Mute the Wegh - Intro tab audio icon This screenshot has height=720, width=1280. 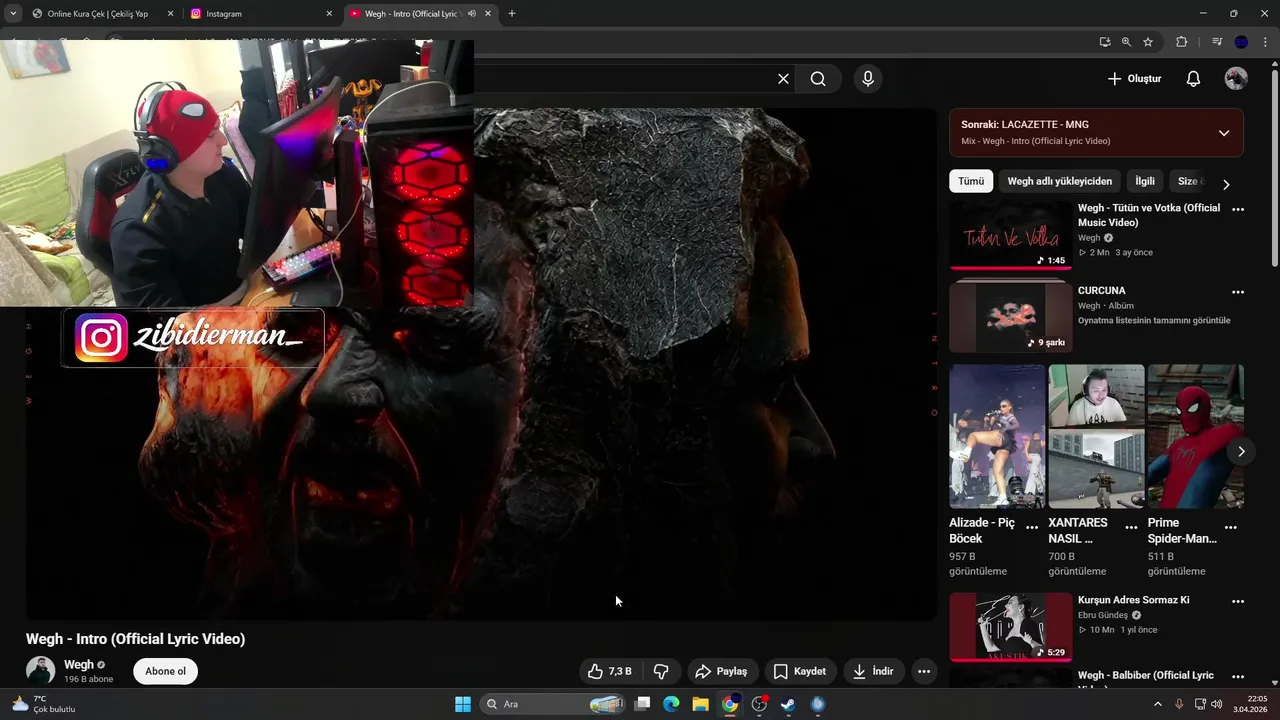pyautogui.click(x=472, y=14)
